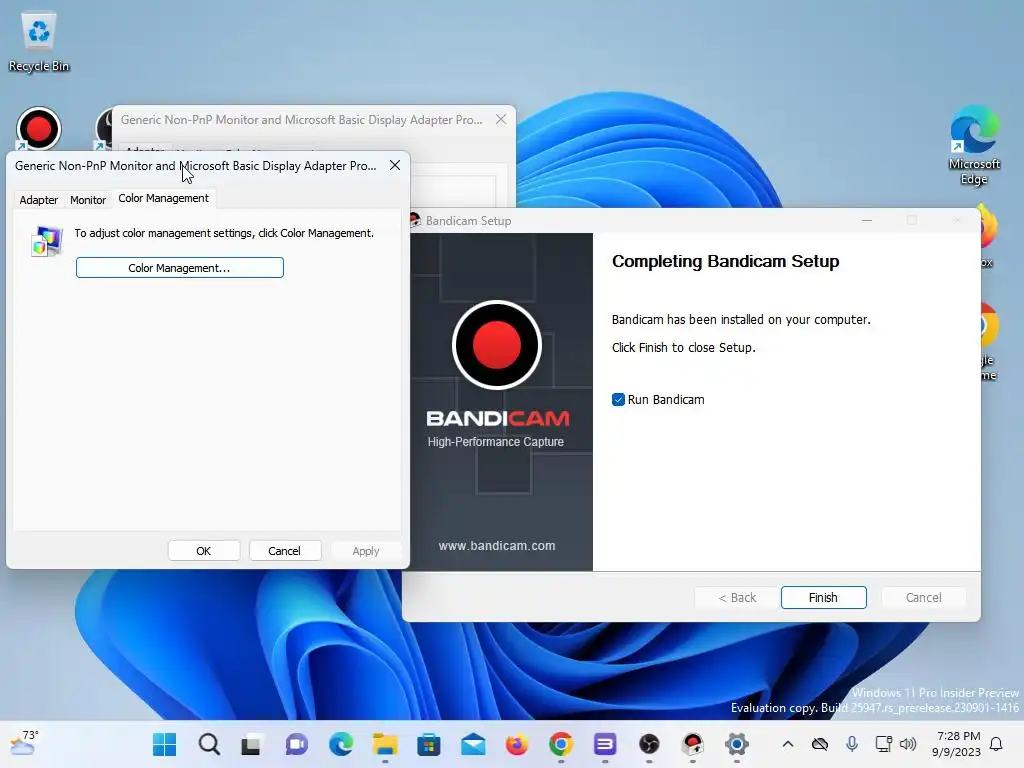Open the Bandicam desktop shortcut icon
The width and height of the screenshot is (1024, 768).
[39, 129]
